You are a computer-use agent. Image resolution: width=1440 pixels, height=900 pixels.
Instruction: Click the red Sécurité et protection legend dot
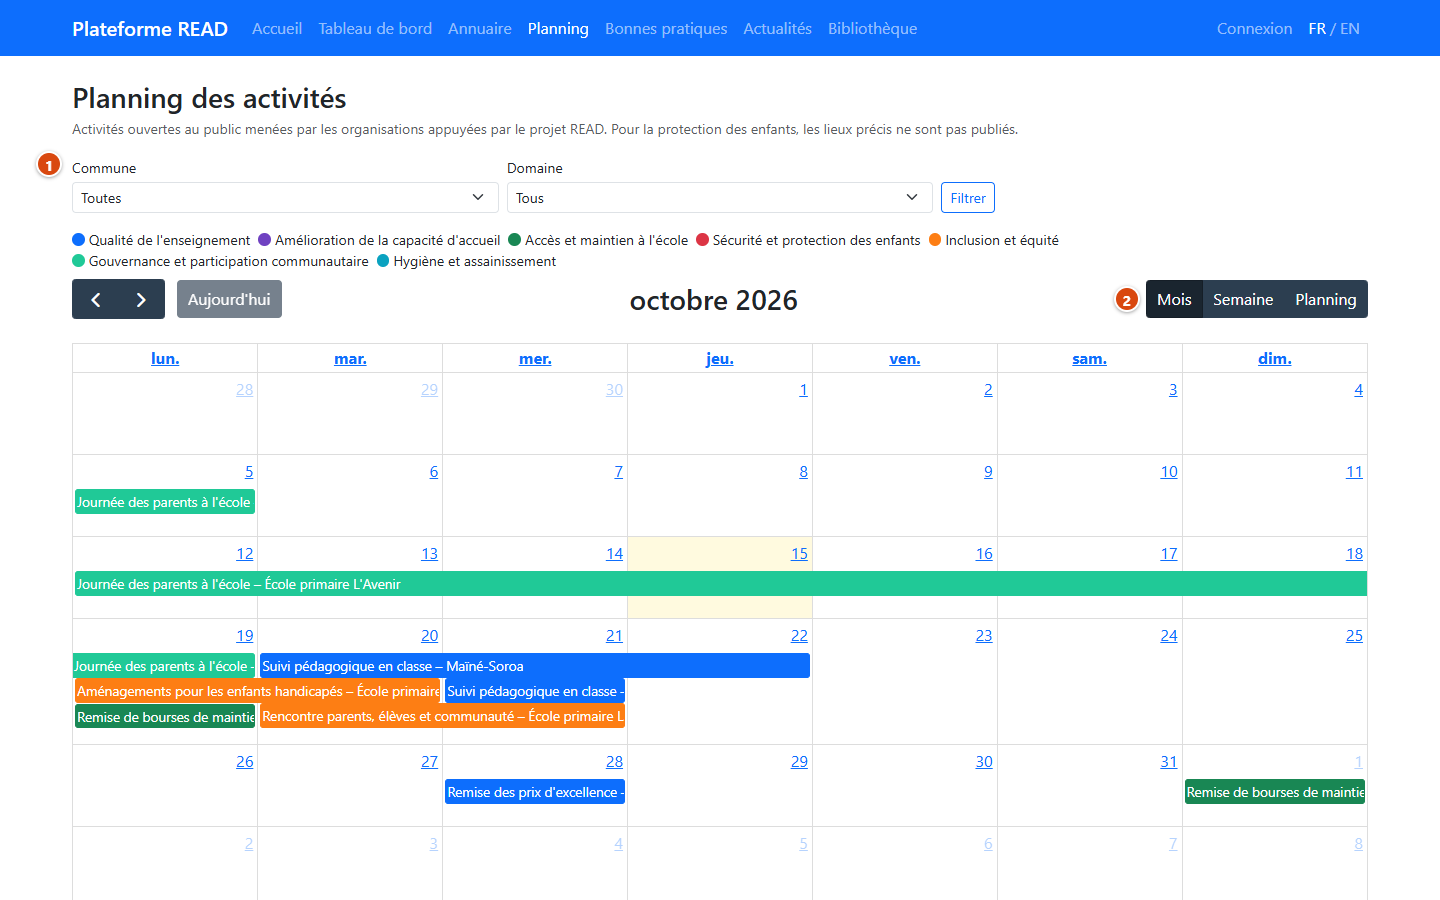click(703, 240)
